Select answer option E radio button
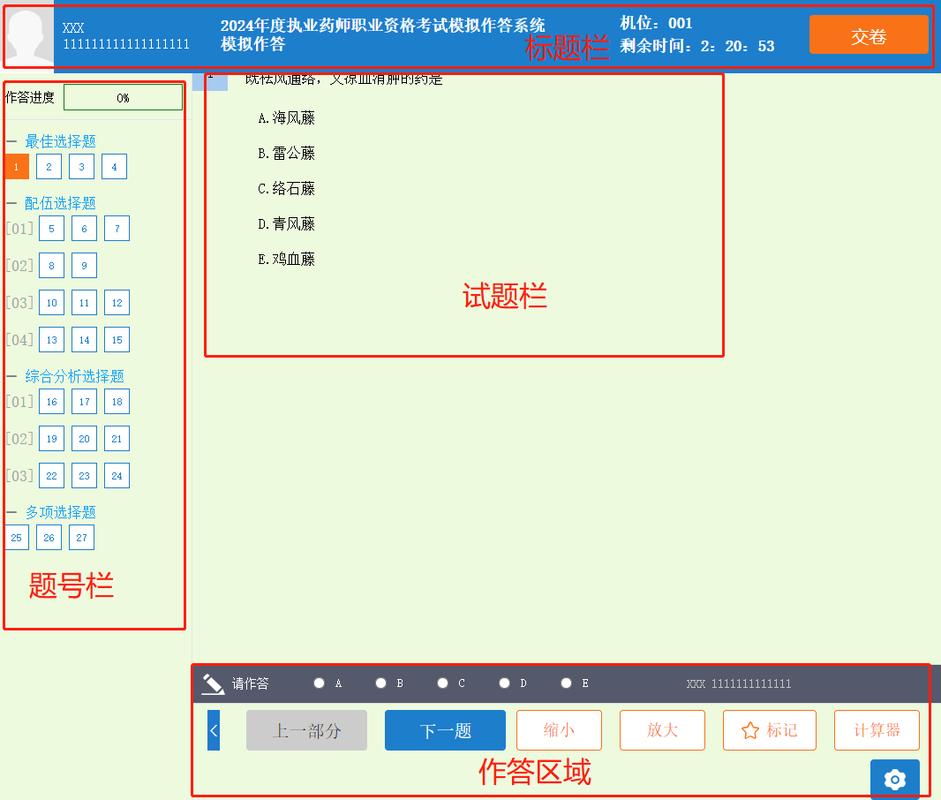This screenshot has width=941, height=800. coord(566,683)
